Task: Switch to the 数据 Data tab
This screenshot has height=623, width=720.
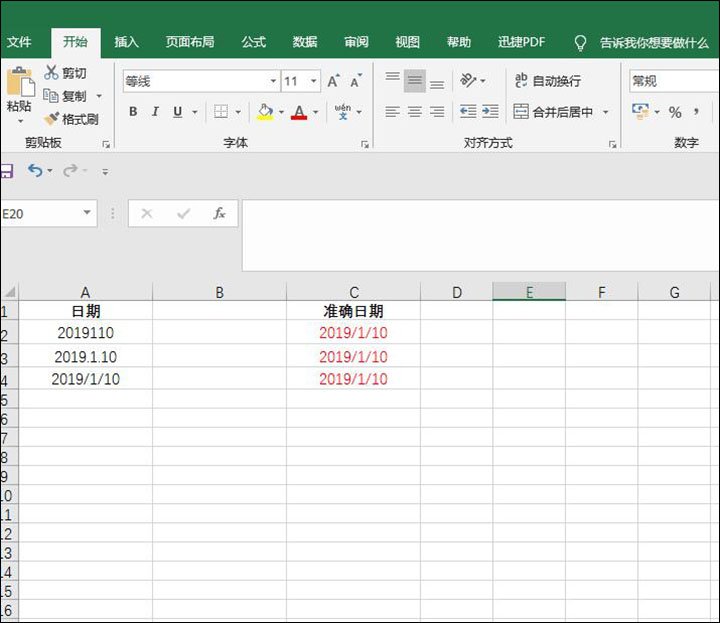Action: click(x=305, y=42)
